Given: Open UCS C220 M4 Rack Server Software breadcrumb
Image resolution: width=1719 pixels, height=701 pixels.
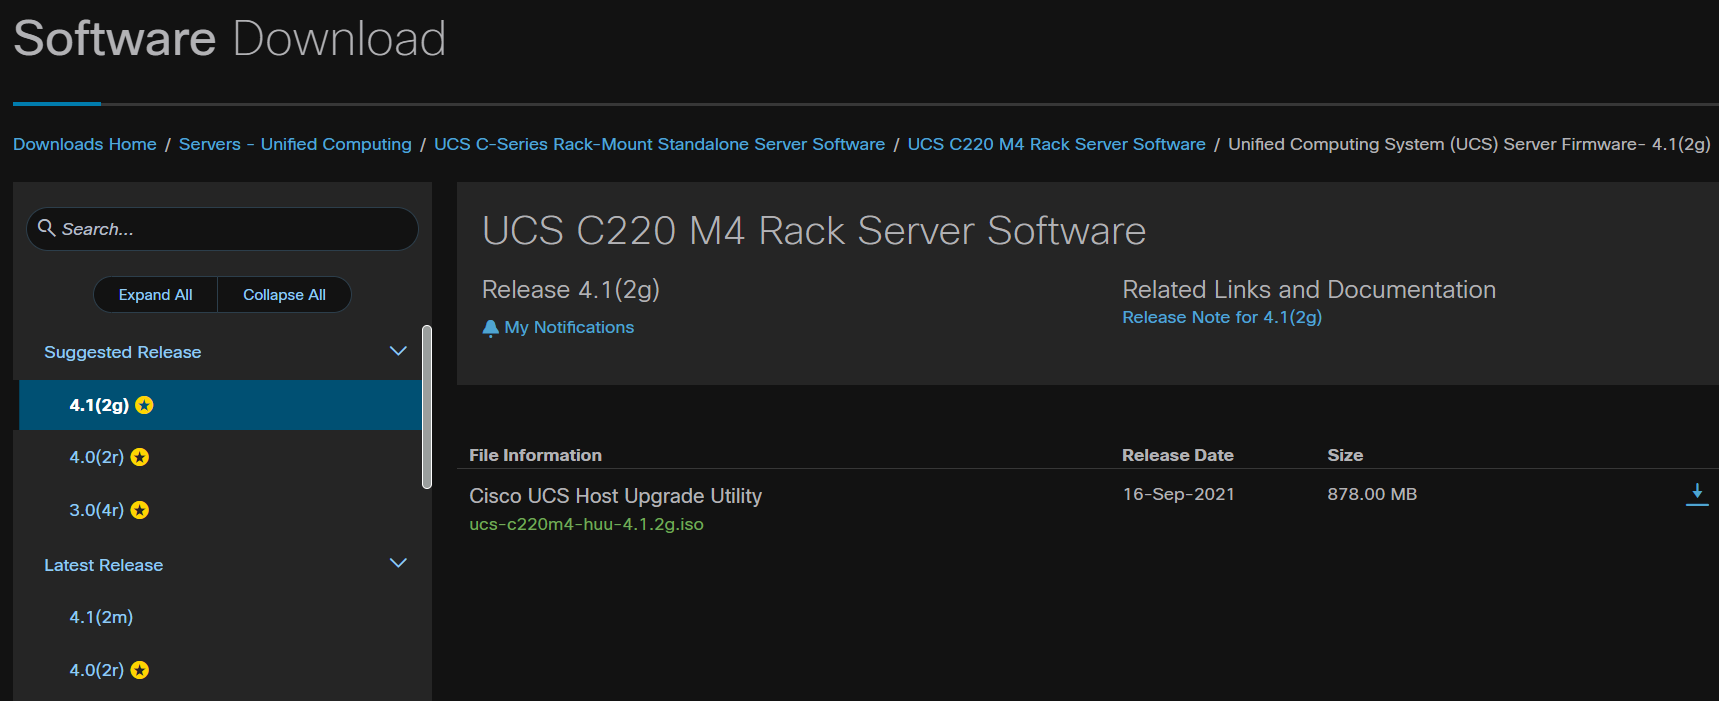Looking at the screenshot, I should pyautogui.click(x=1056, y=144).
